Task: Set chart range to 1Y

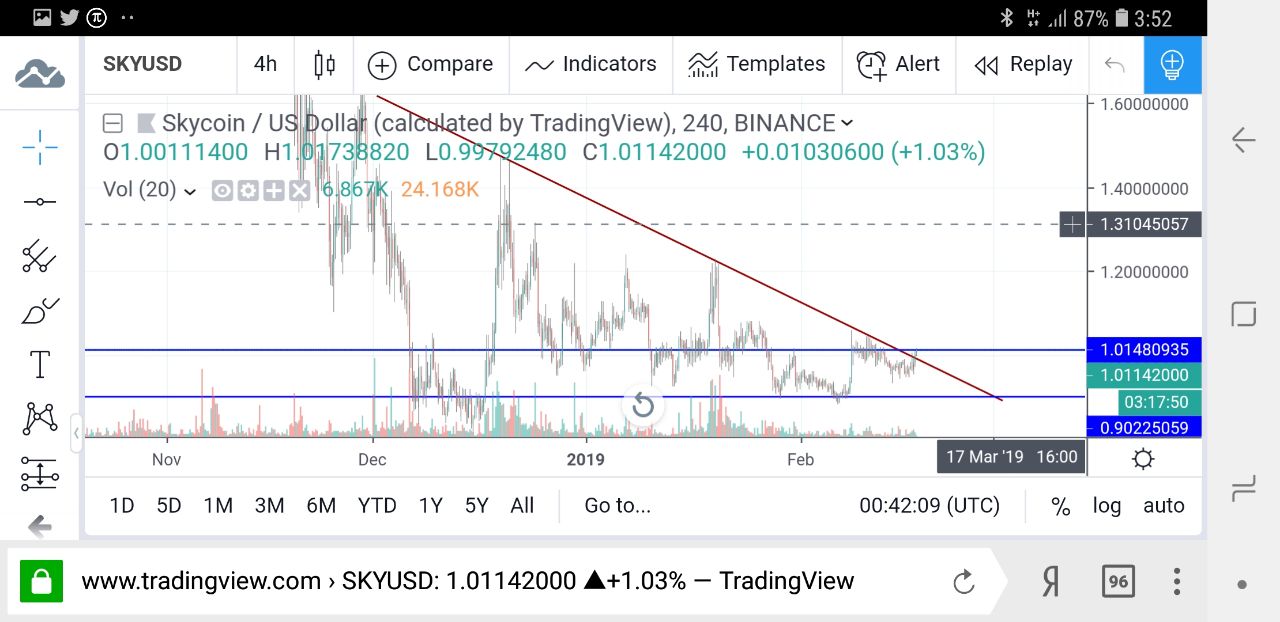Action: tap(430, 506)
